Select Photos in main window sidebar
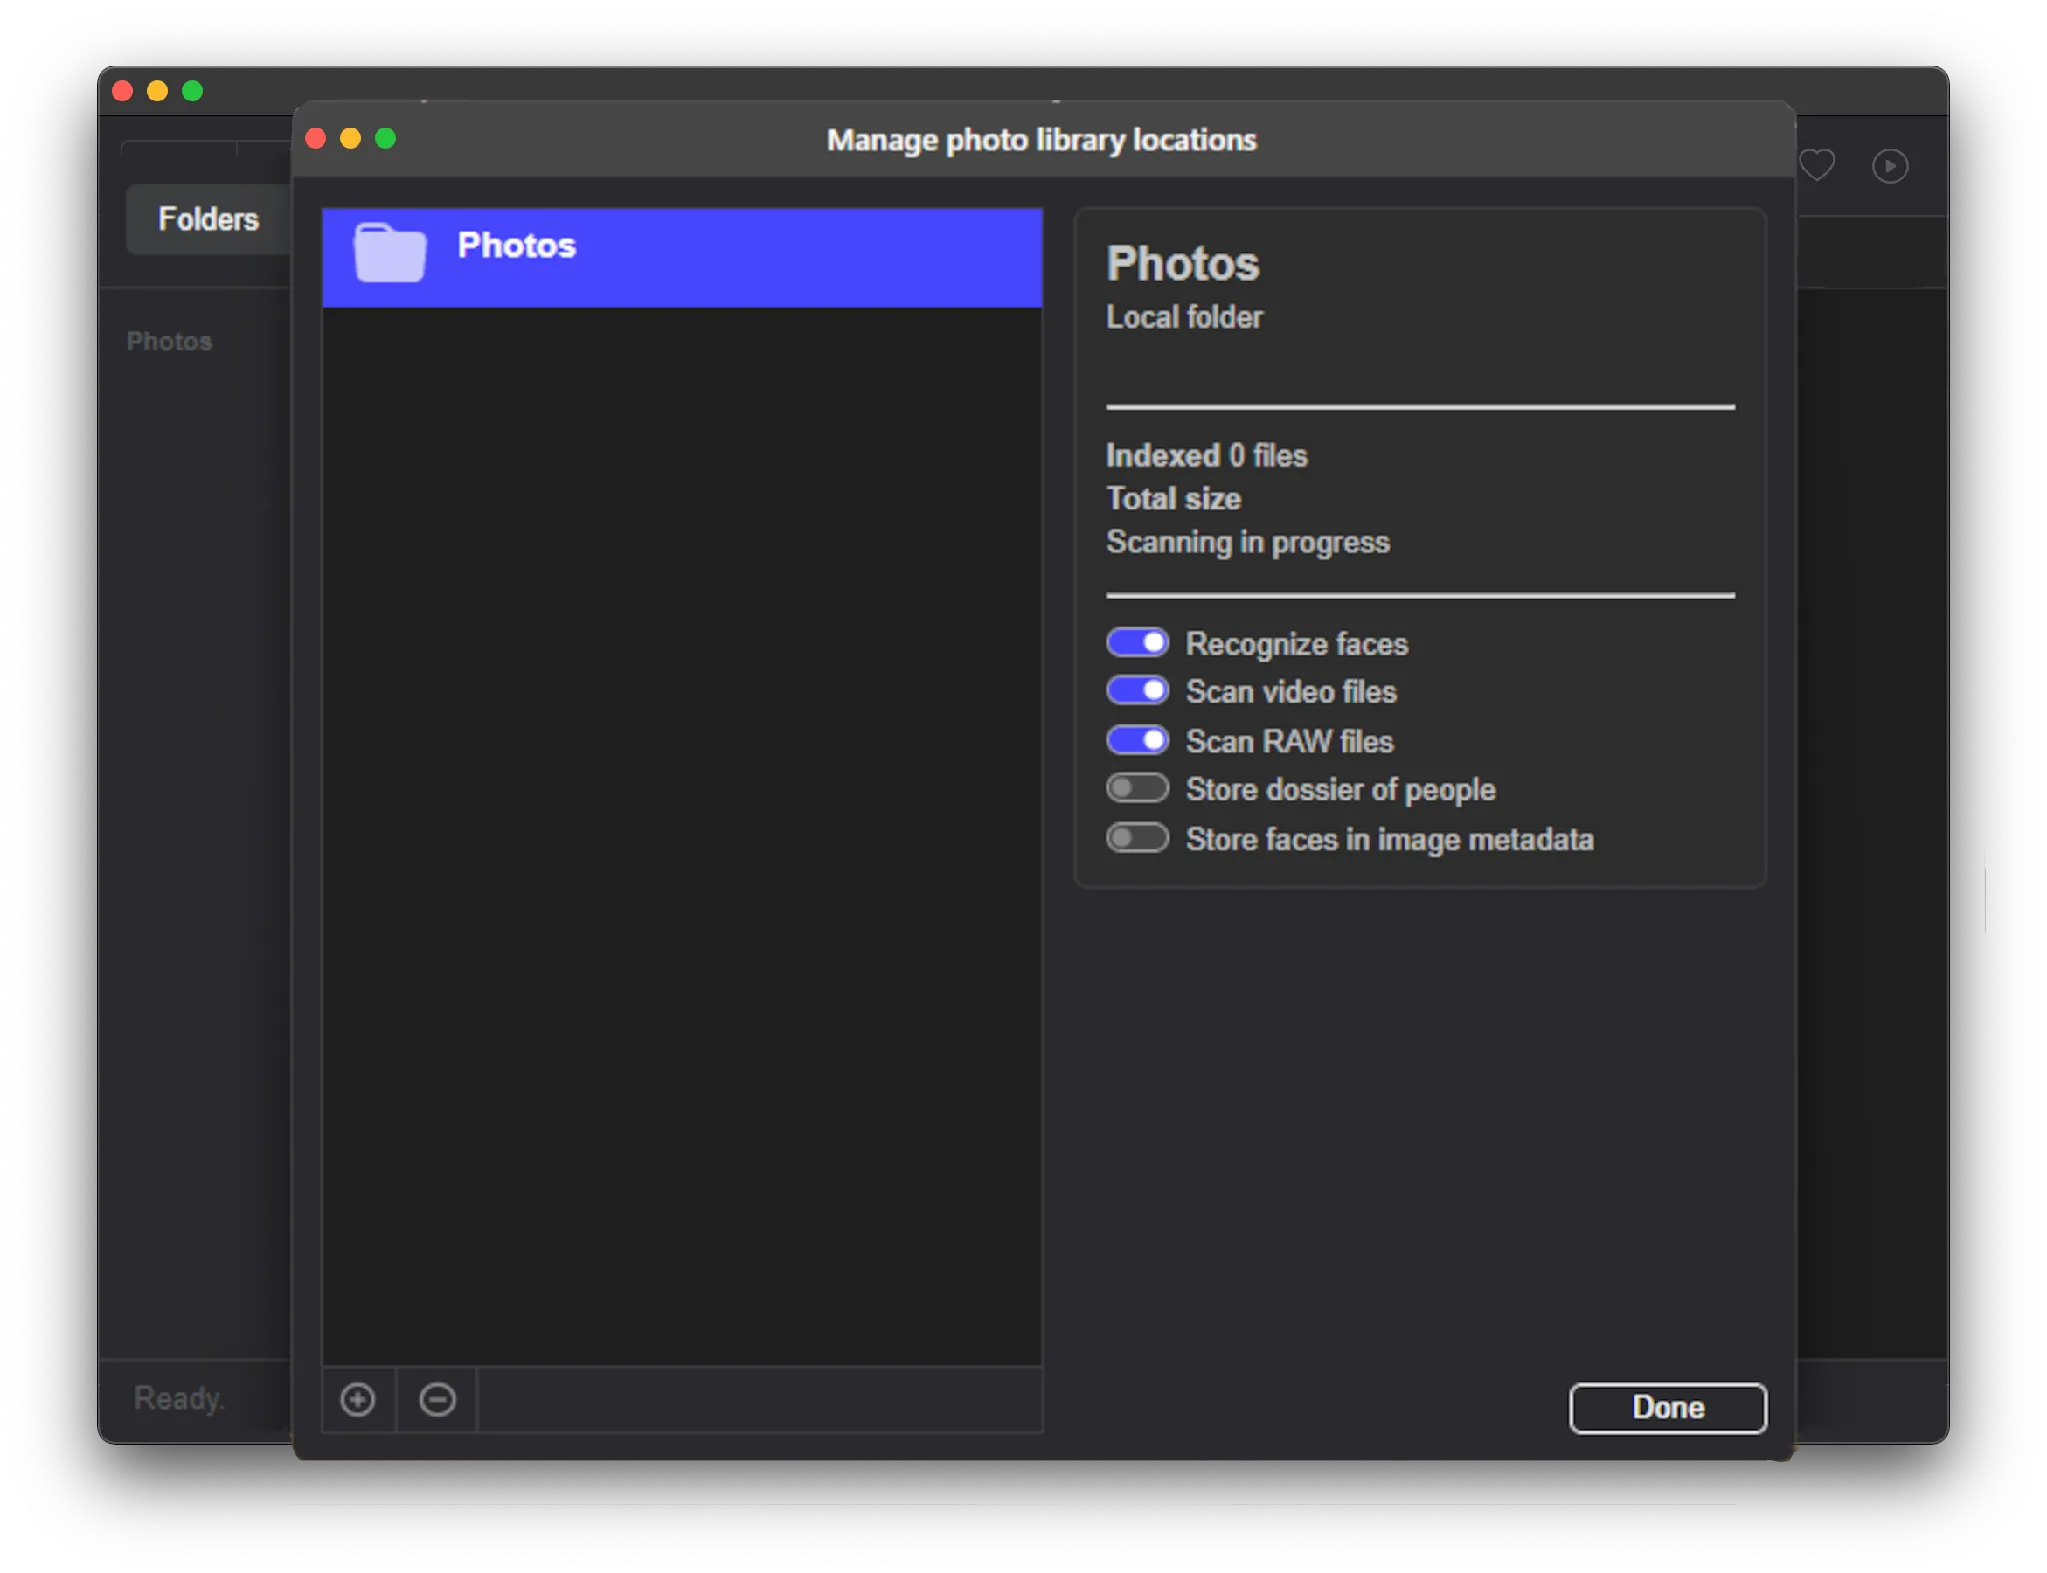The image size is (2047, 1573). (169, 341)
